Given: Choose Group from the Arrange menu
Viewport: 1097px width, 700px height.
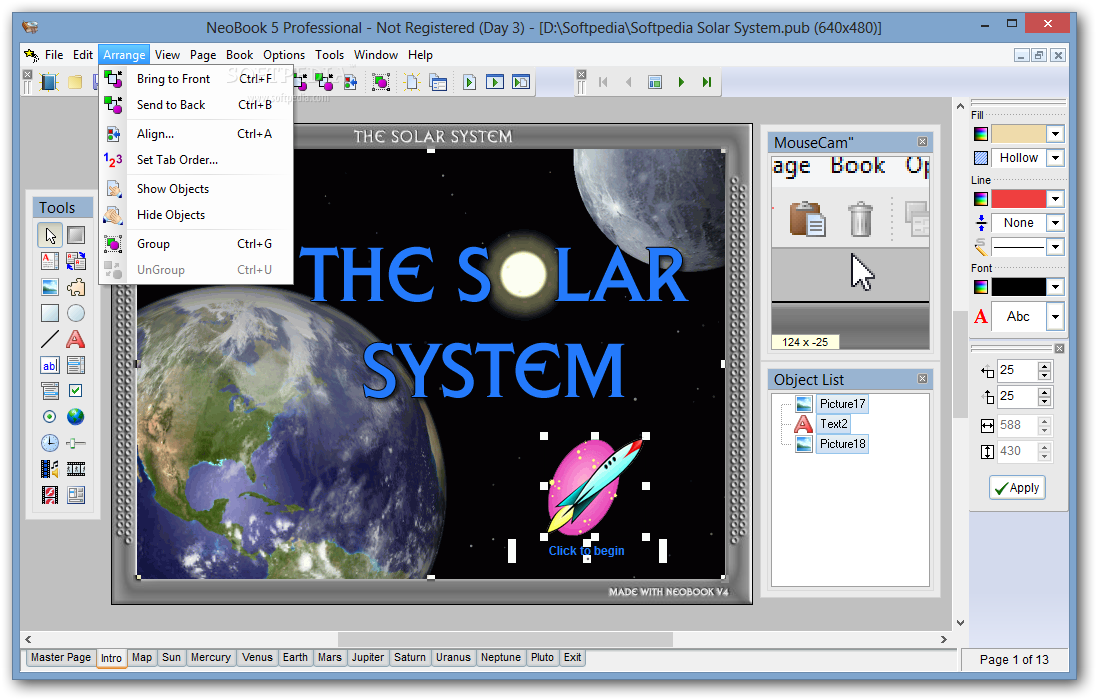Looking at the screenshot, I should click(x=197, y=244).
